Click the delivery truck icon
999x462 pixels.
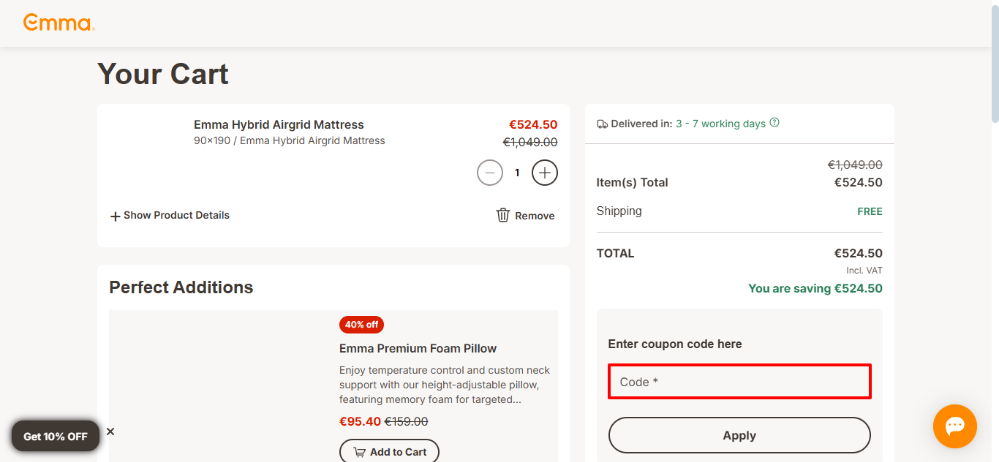point(602,124)
